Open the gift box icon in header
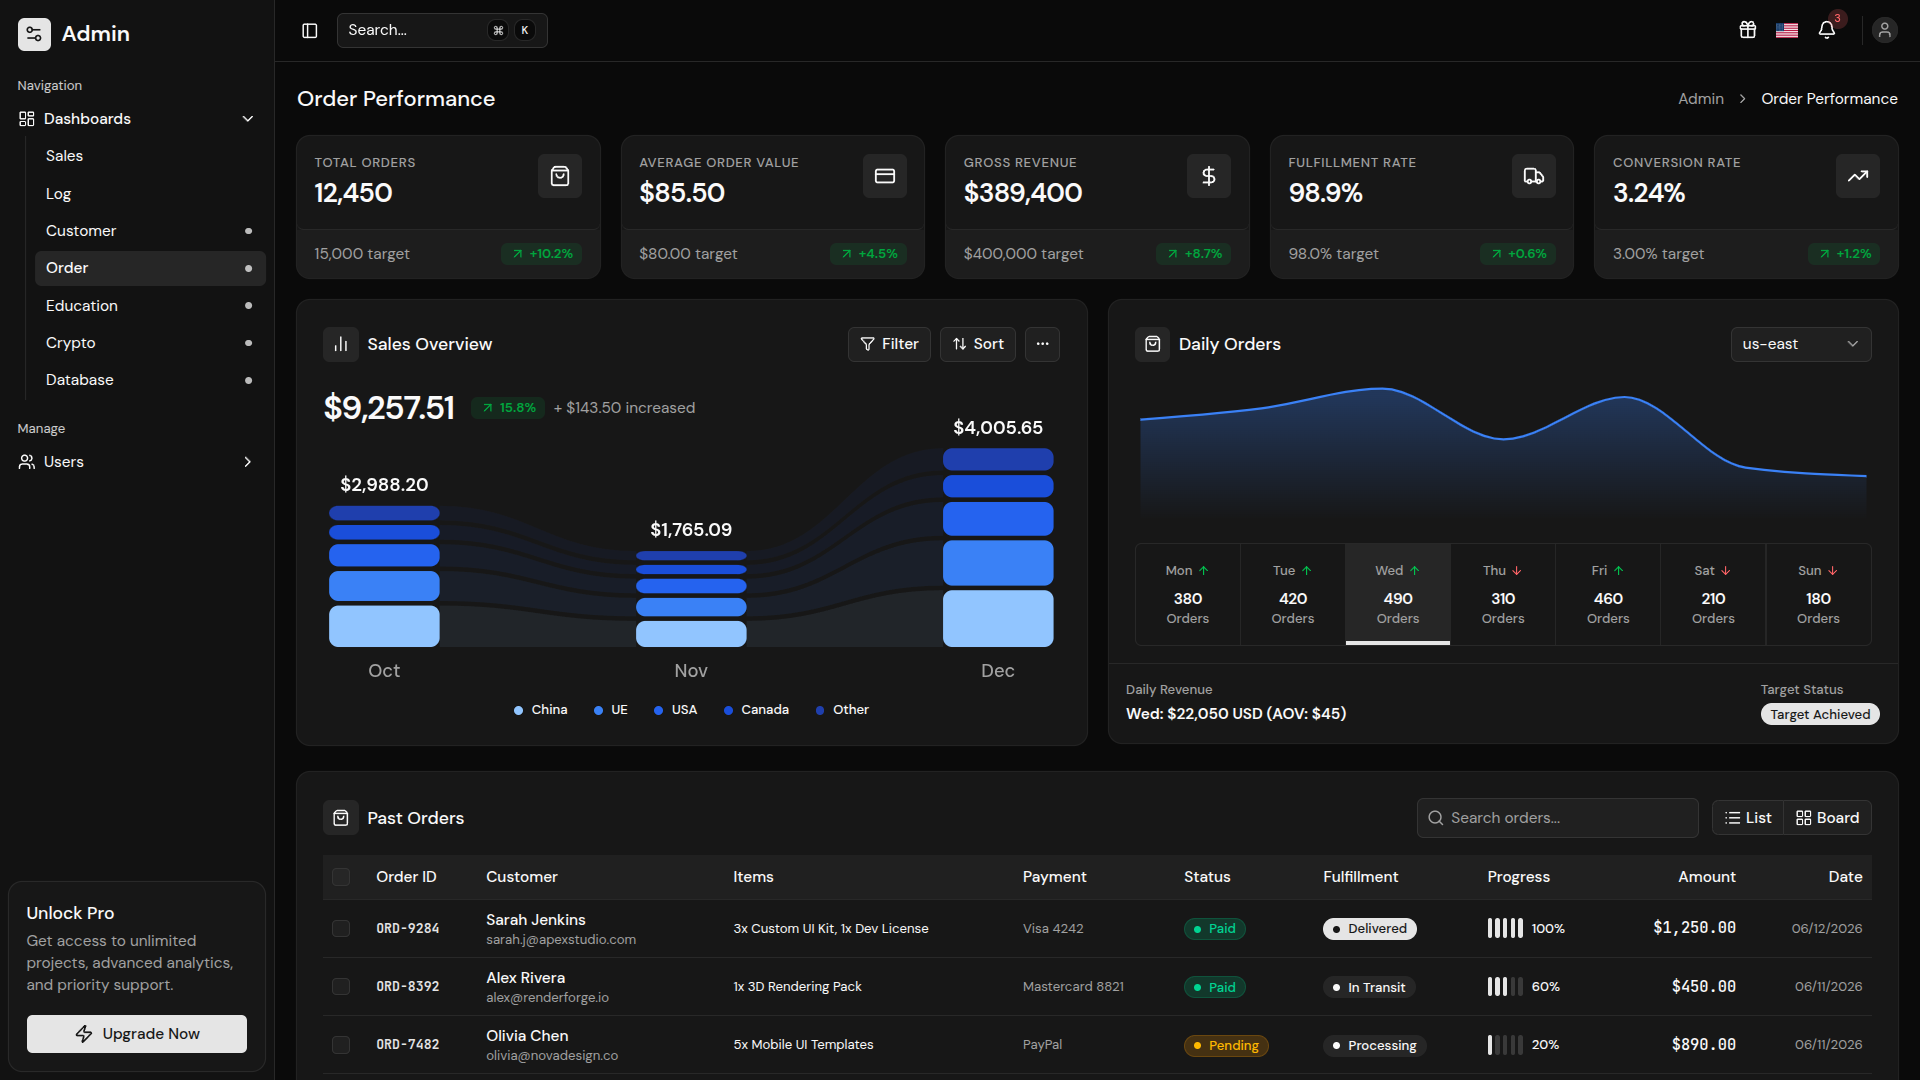The height and width of the screenshot is (1080, 1920). click(1748, 30)
